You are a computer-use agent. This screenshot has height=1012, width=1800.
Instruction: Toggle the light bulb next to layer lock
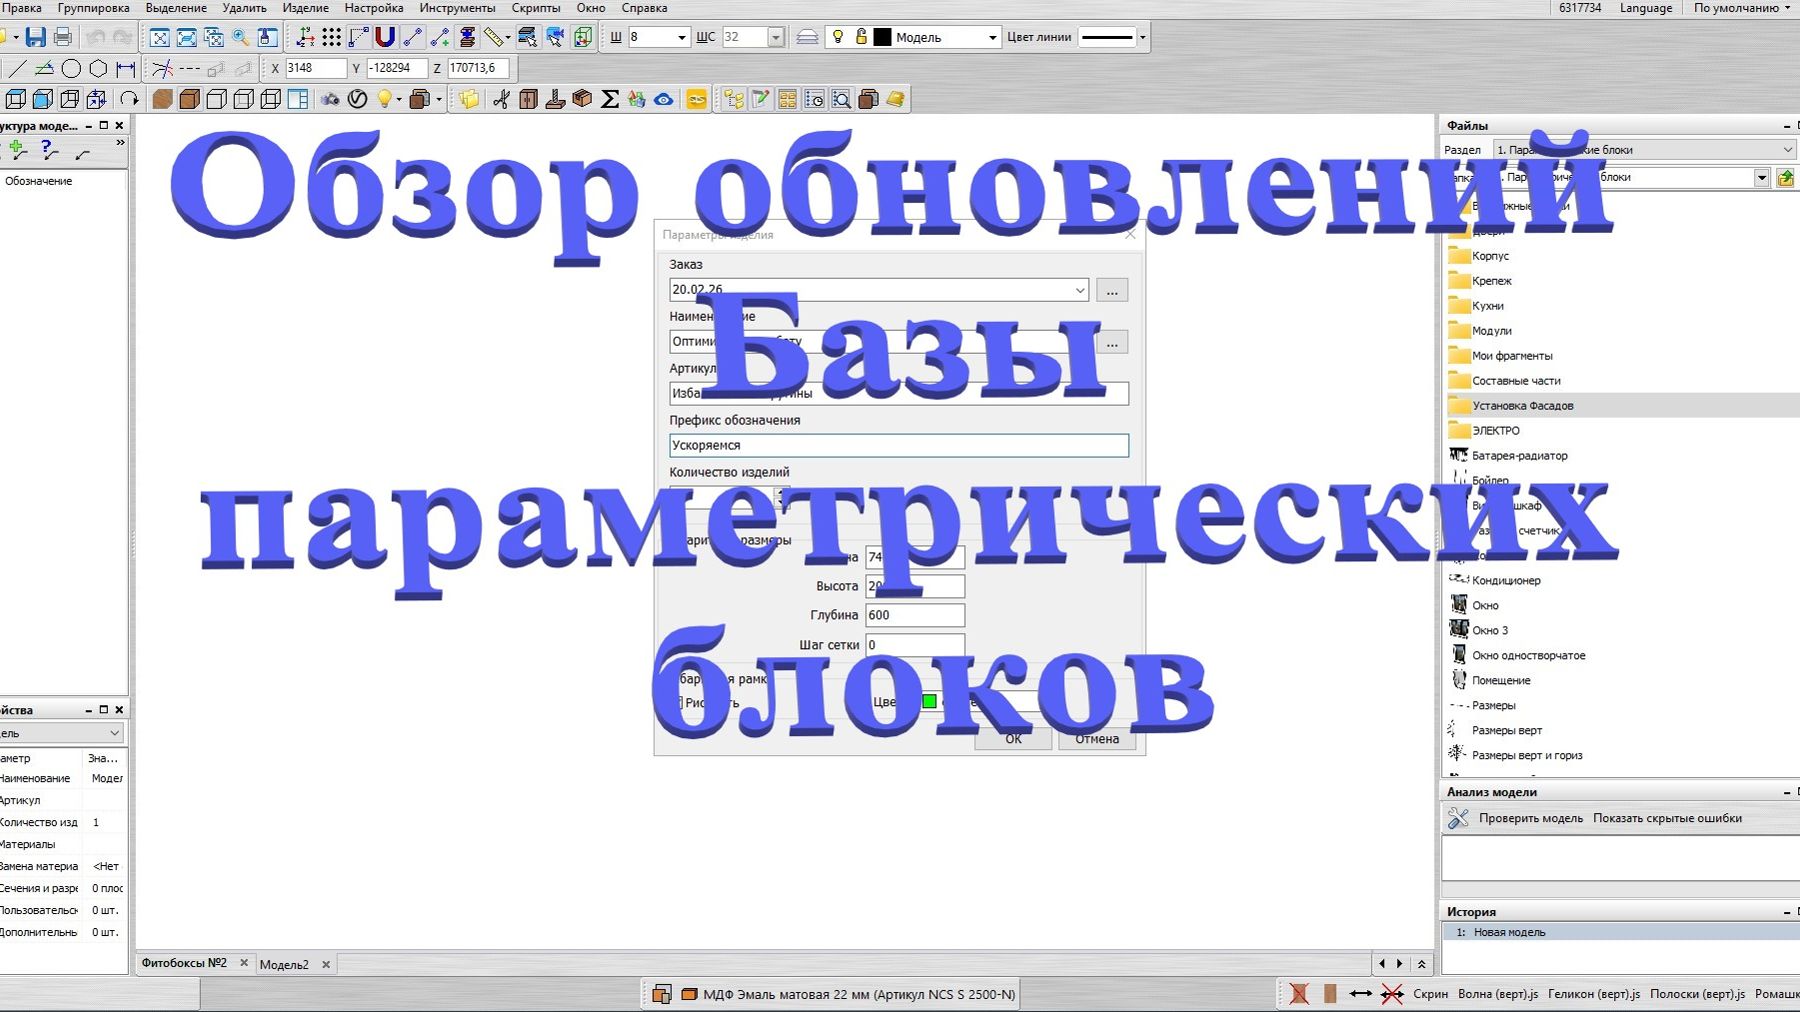[838, 38]
